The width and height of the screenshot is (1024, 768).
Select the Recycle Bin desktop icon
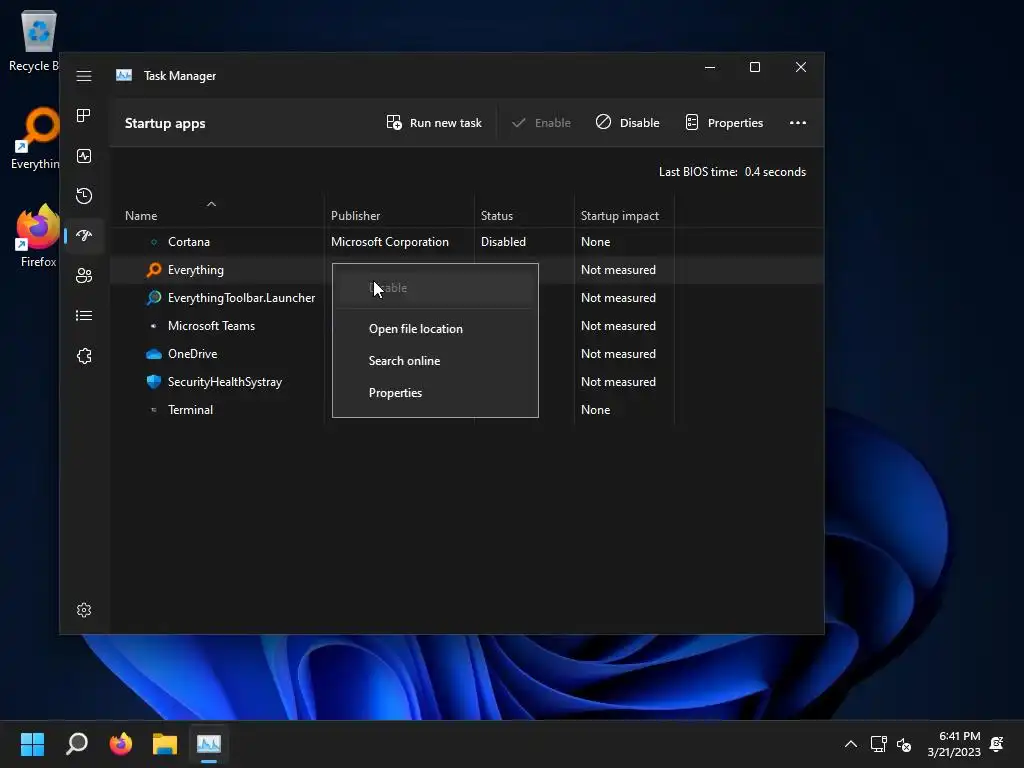point(34,41)
